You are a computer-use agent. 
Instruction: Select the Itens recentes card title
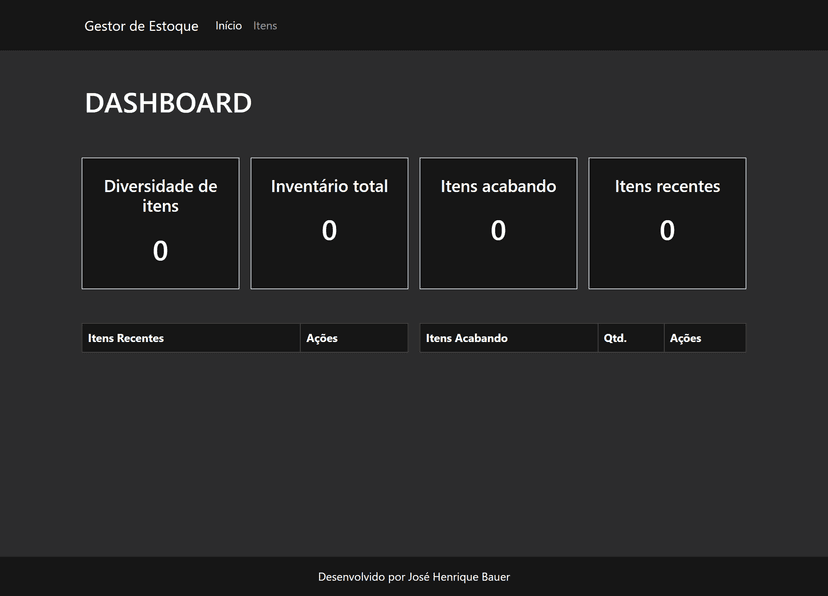pos(667,186)
